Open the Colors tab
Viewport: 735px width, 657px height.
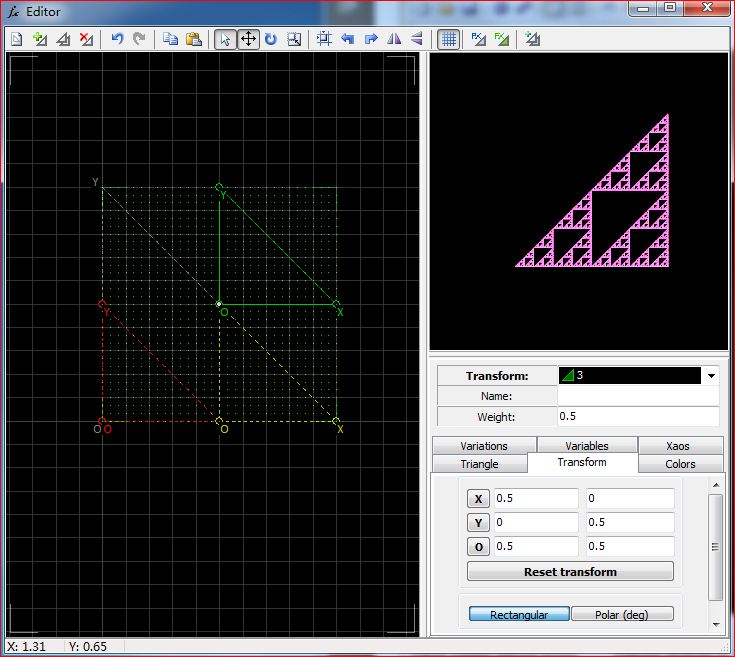click(x=680, y=464)
